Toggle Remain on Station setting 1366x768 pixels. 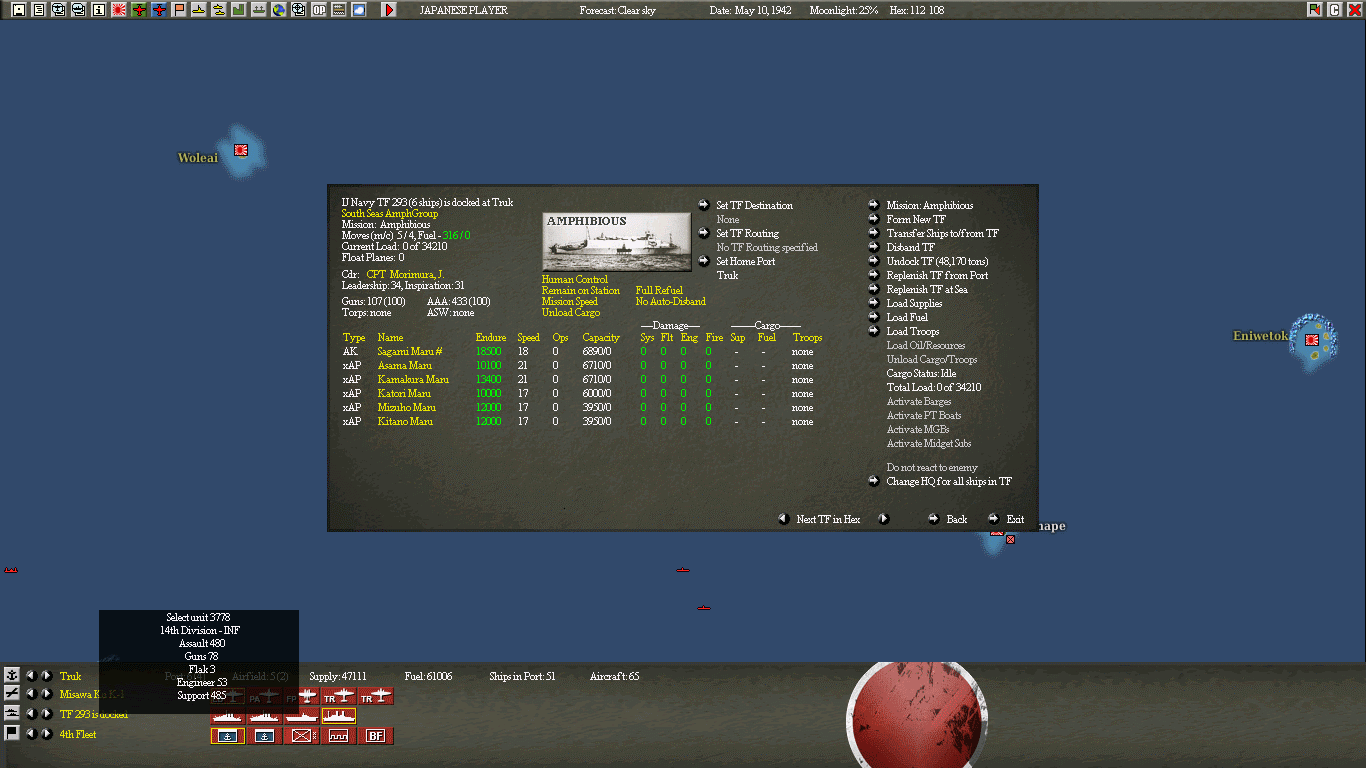point(581,291)
